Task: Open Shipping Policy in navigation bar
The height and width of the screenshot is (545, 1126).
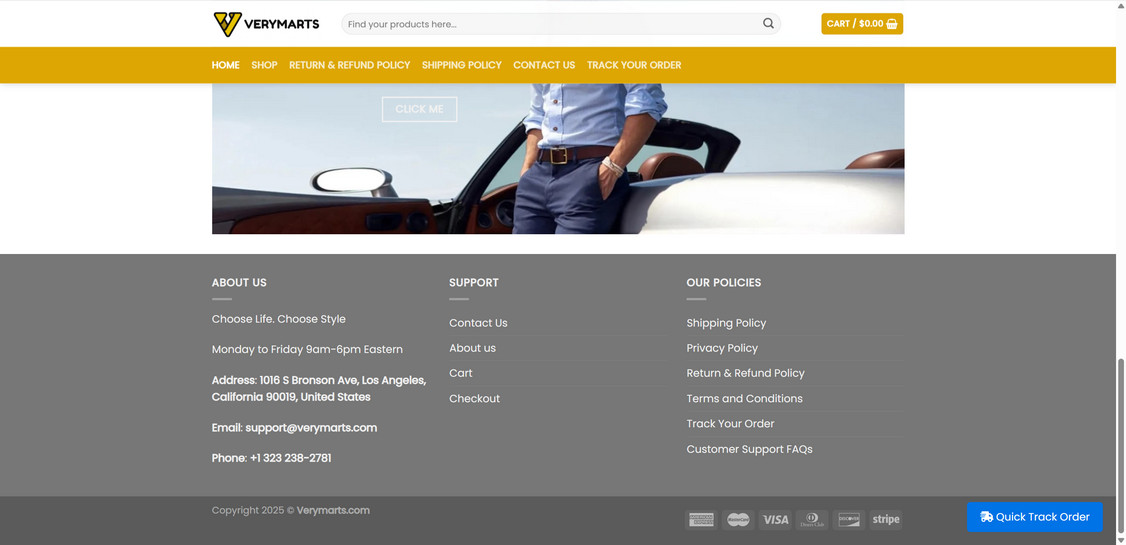Action: 462,65
